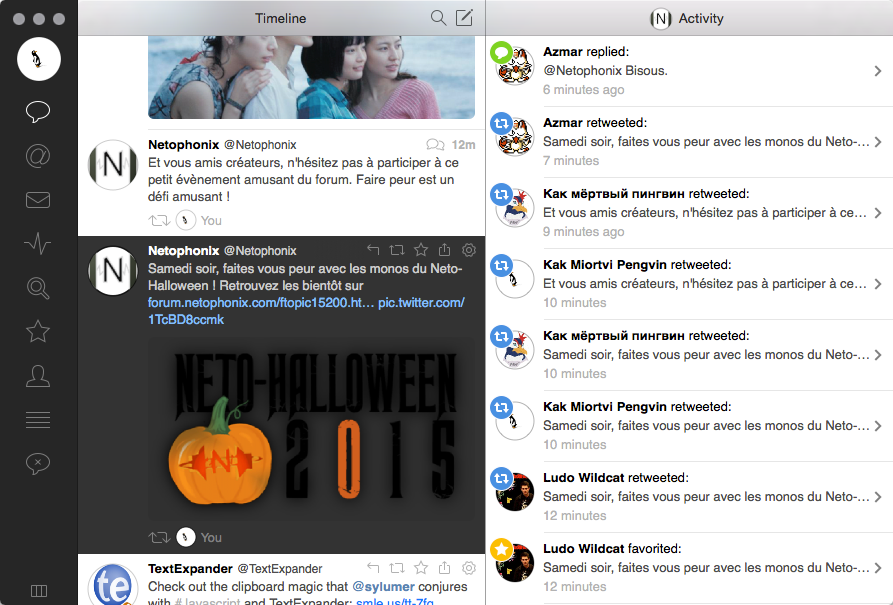Favorite the Neto-Halloween tweet with star
893x605 pixels.
(421, 250)
